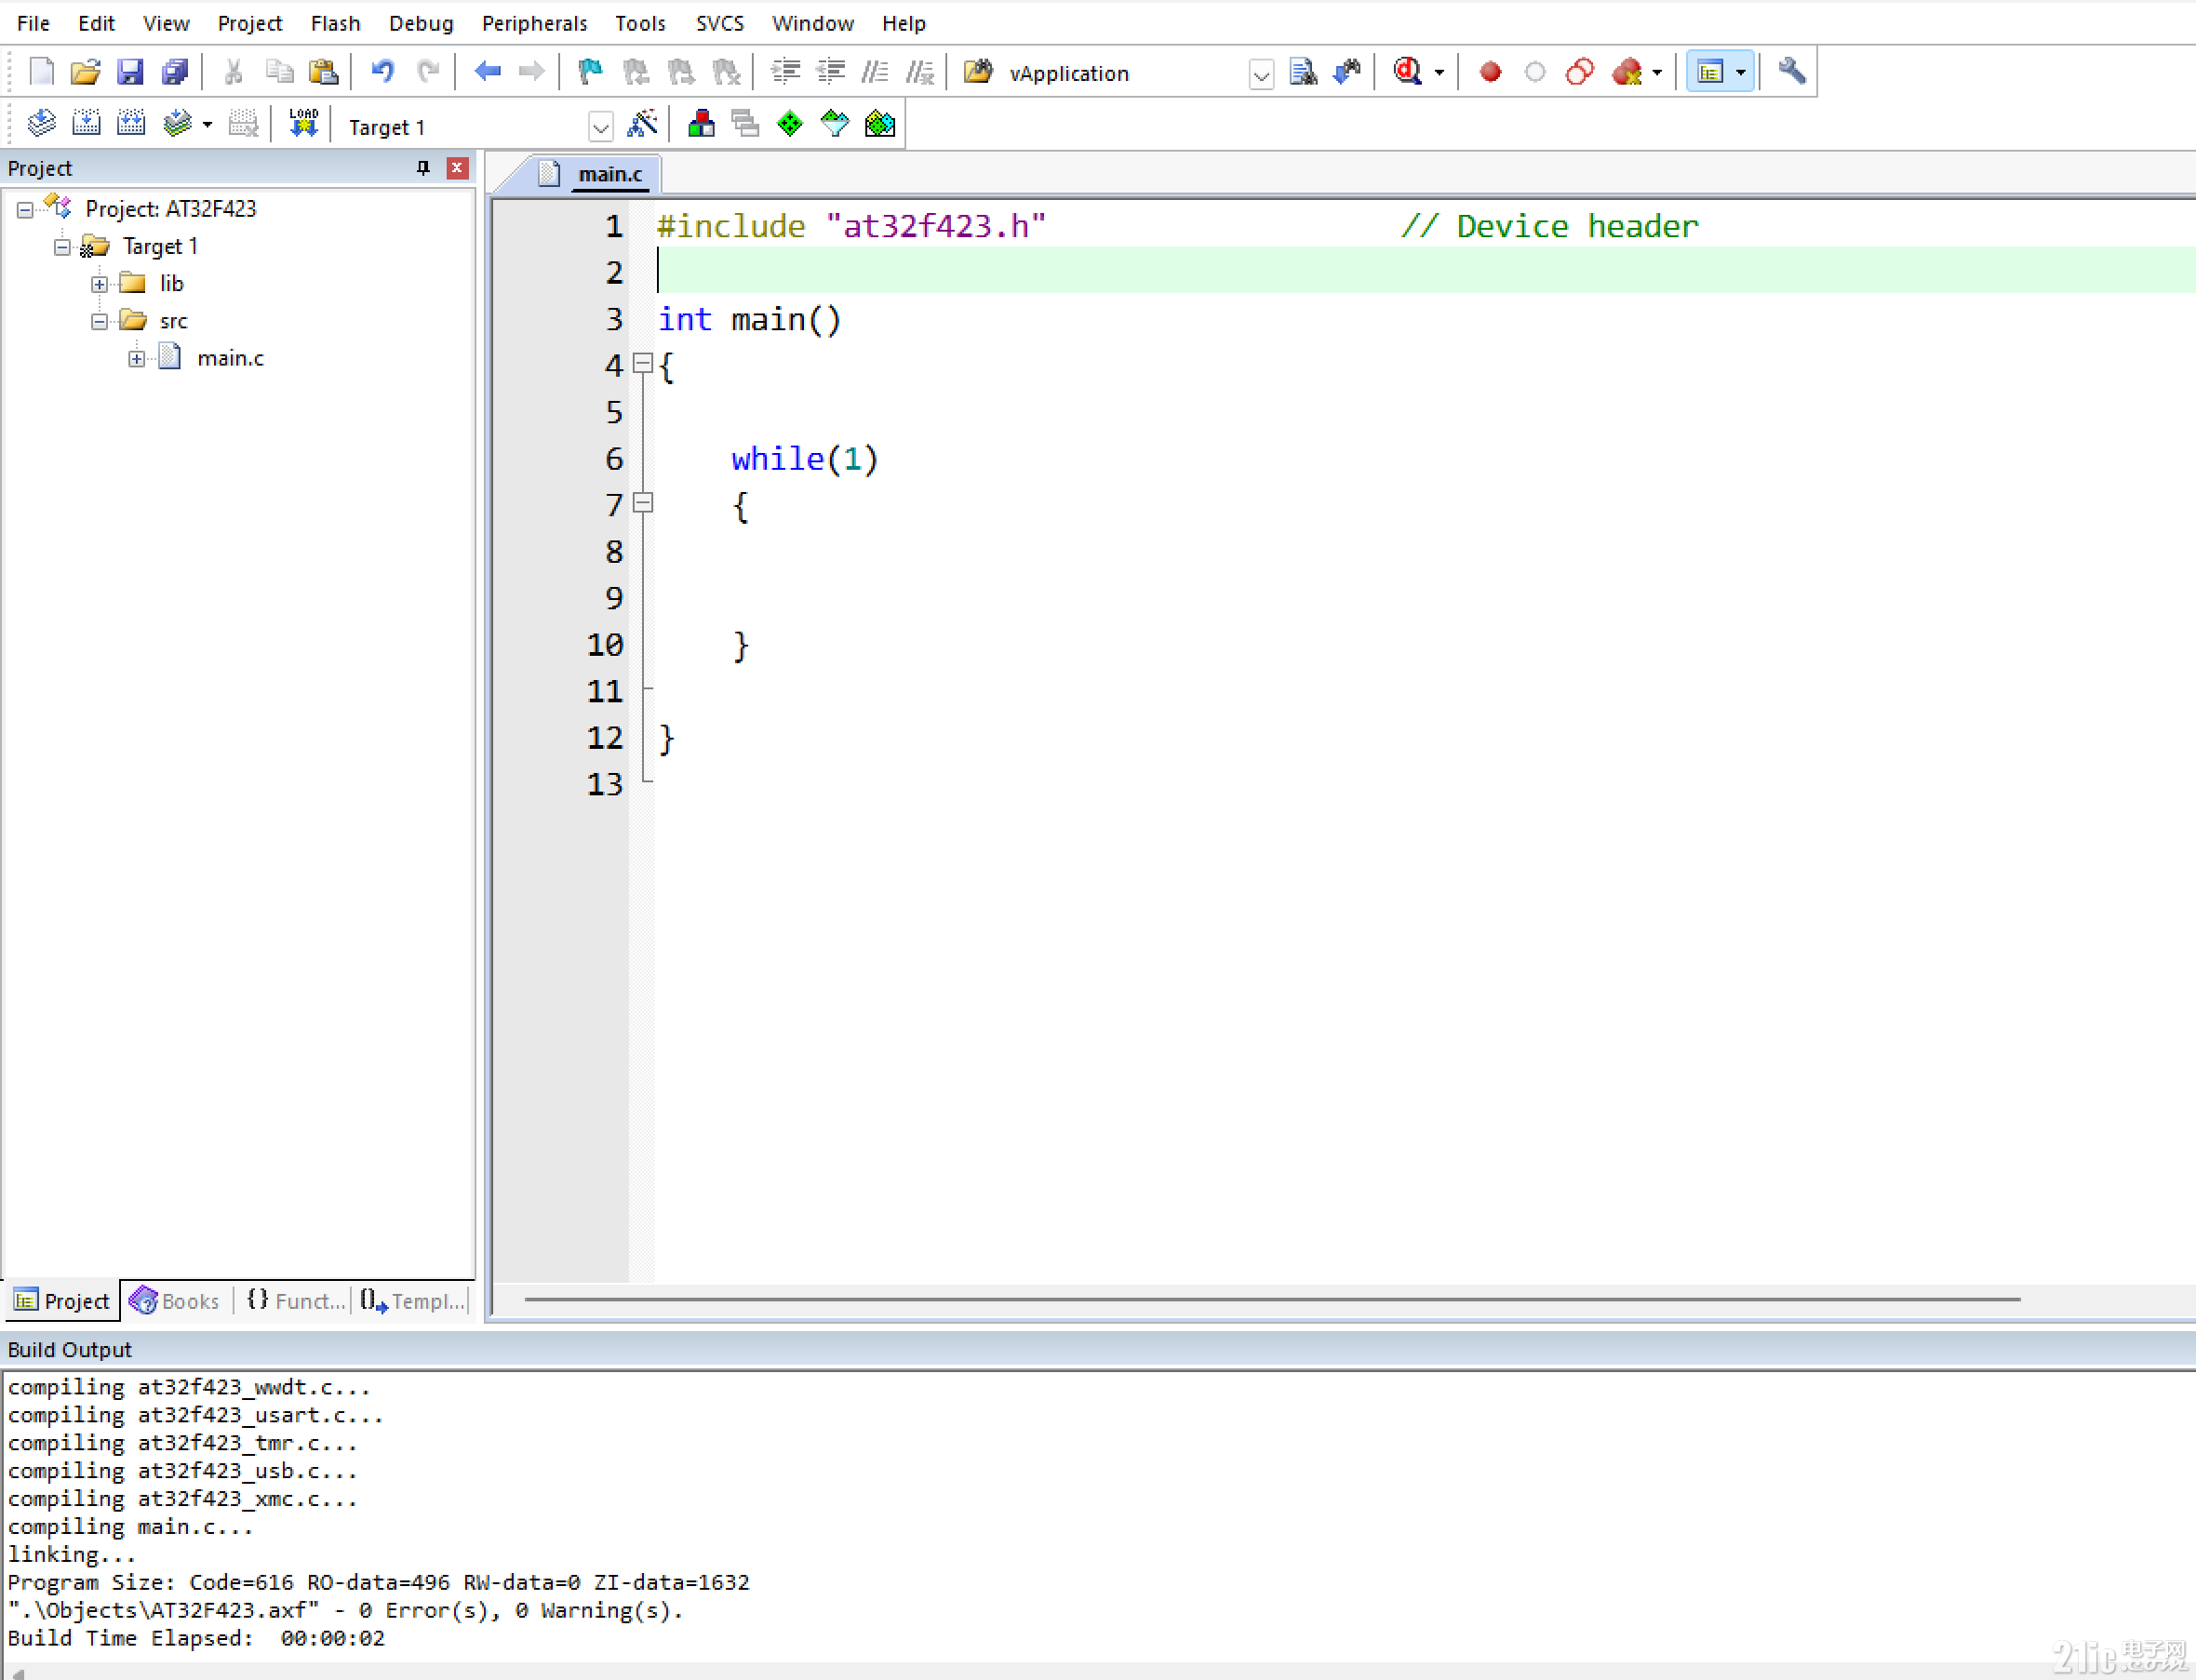Navigate forwards with right arrow
This screenshot has width=2196, height=1680.
point(531,72)
